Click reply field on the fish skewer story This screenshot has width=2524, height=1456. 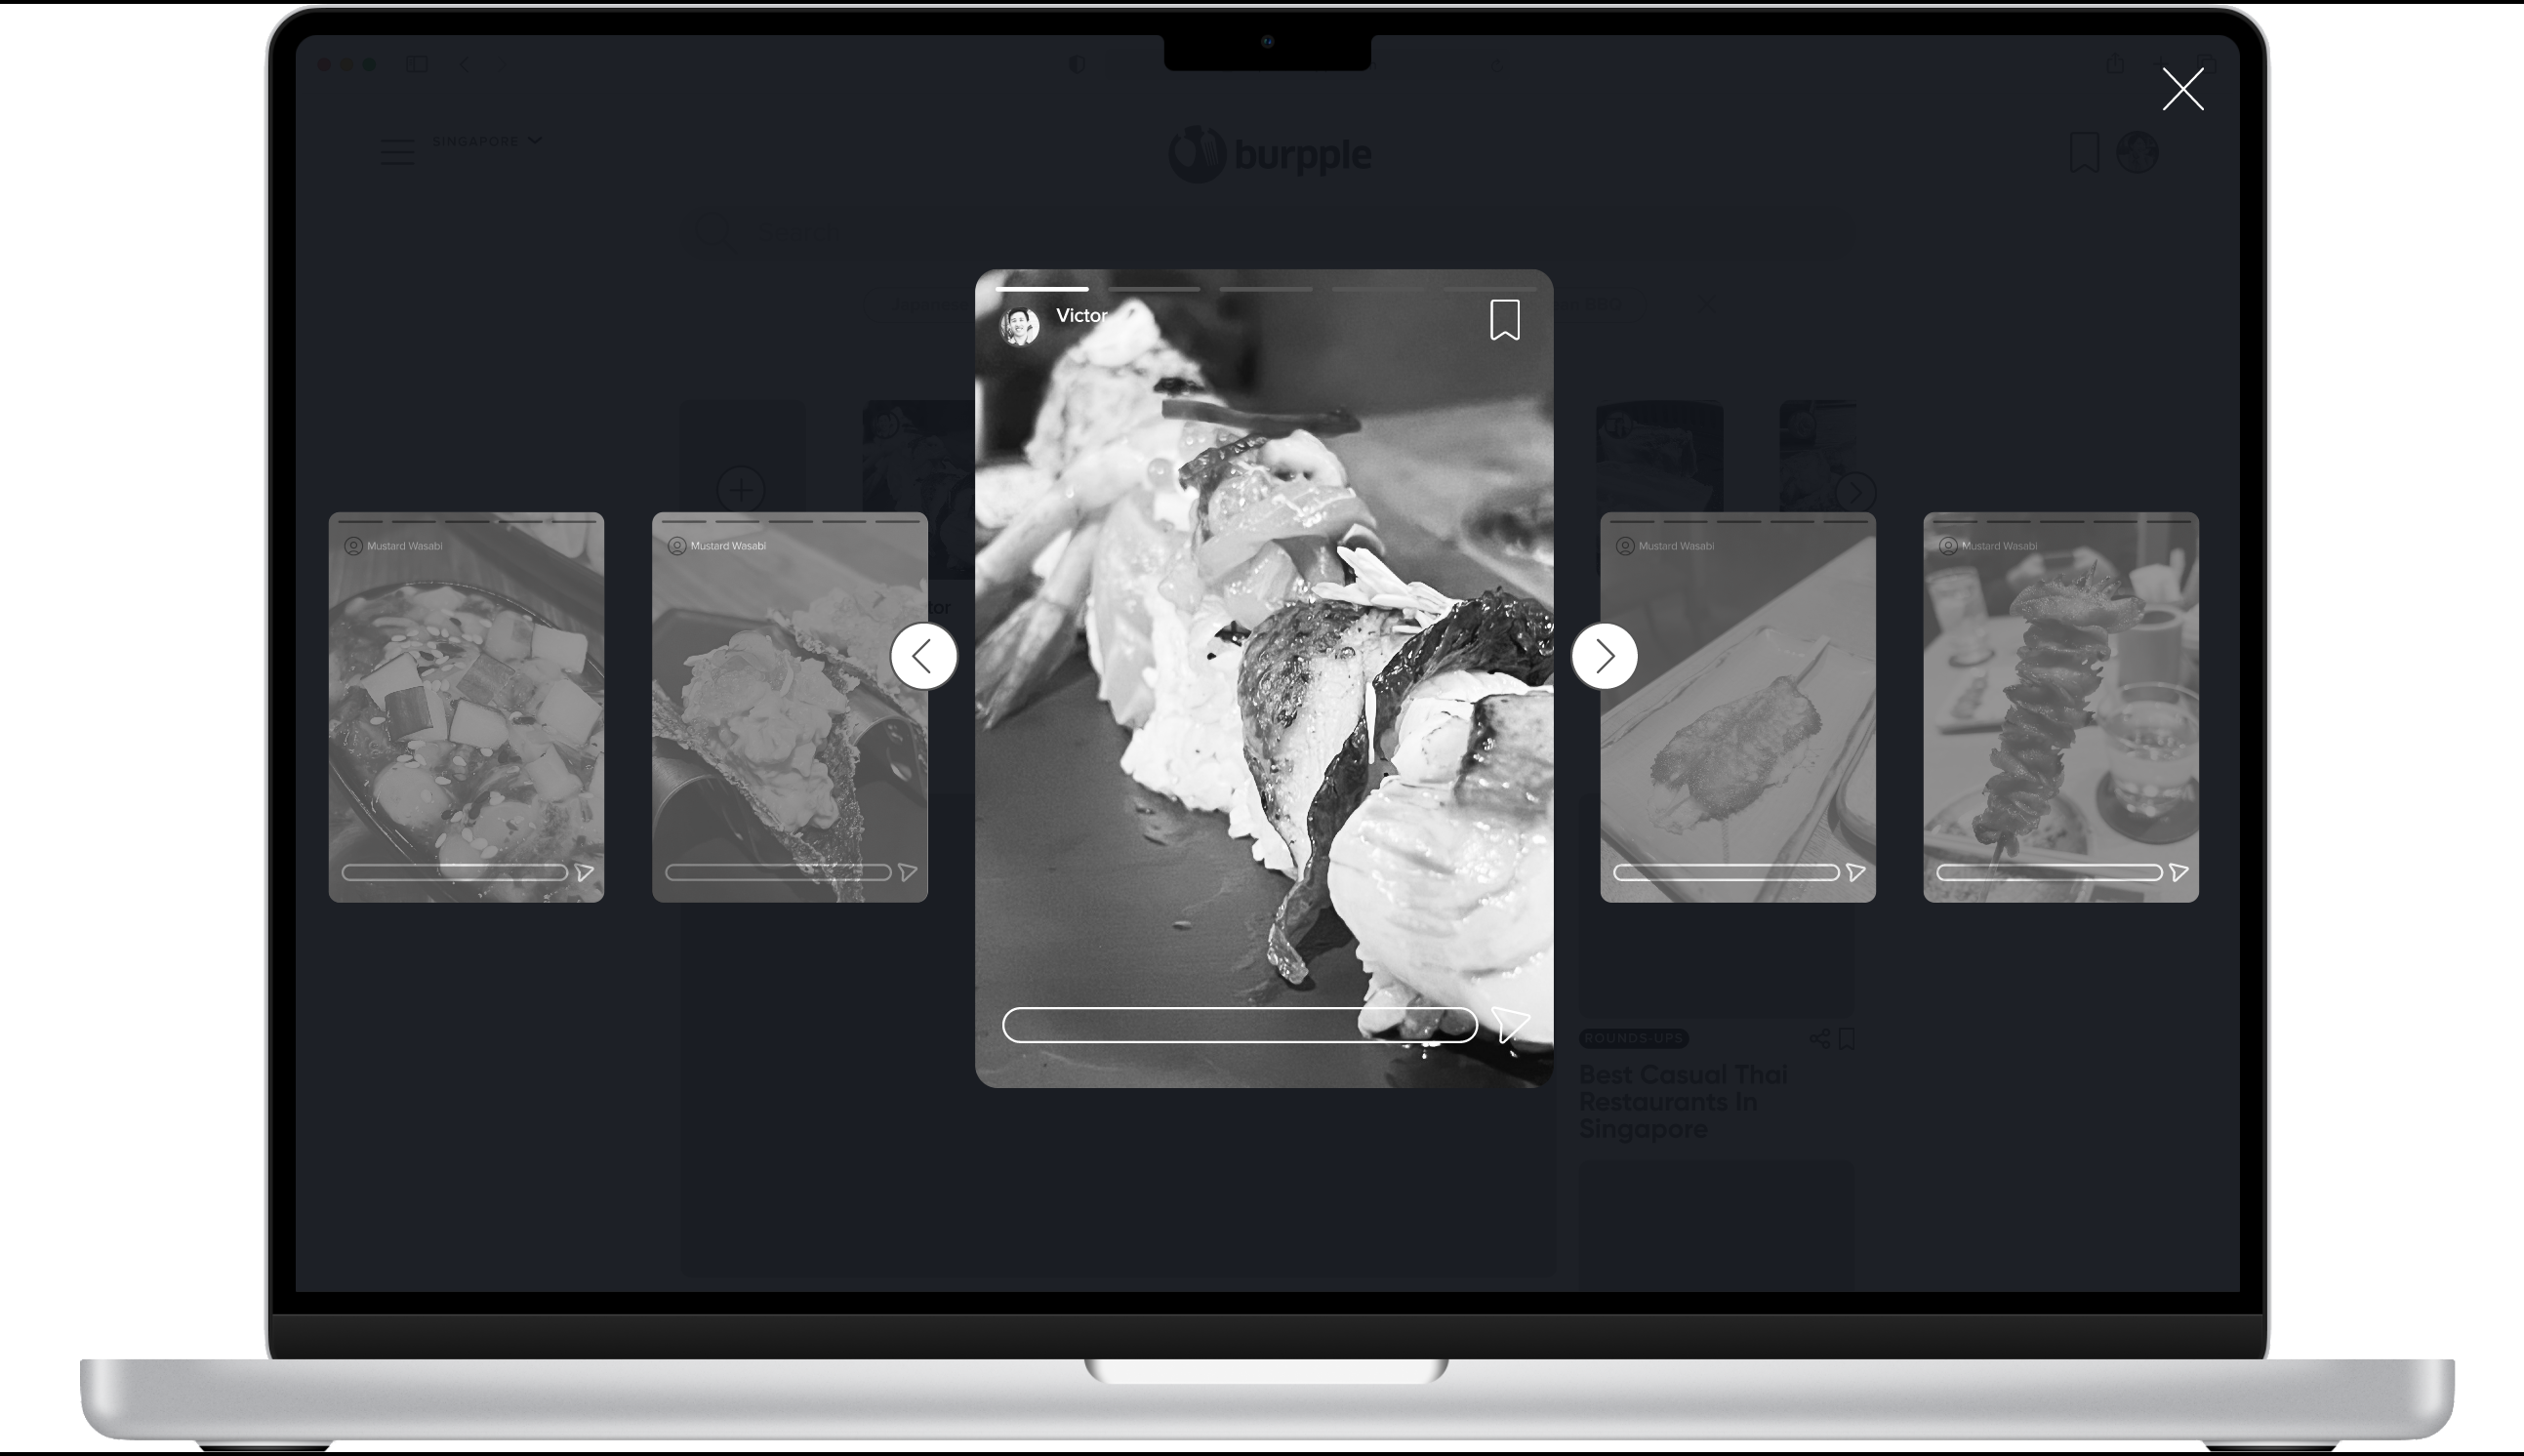point(1725,873)
